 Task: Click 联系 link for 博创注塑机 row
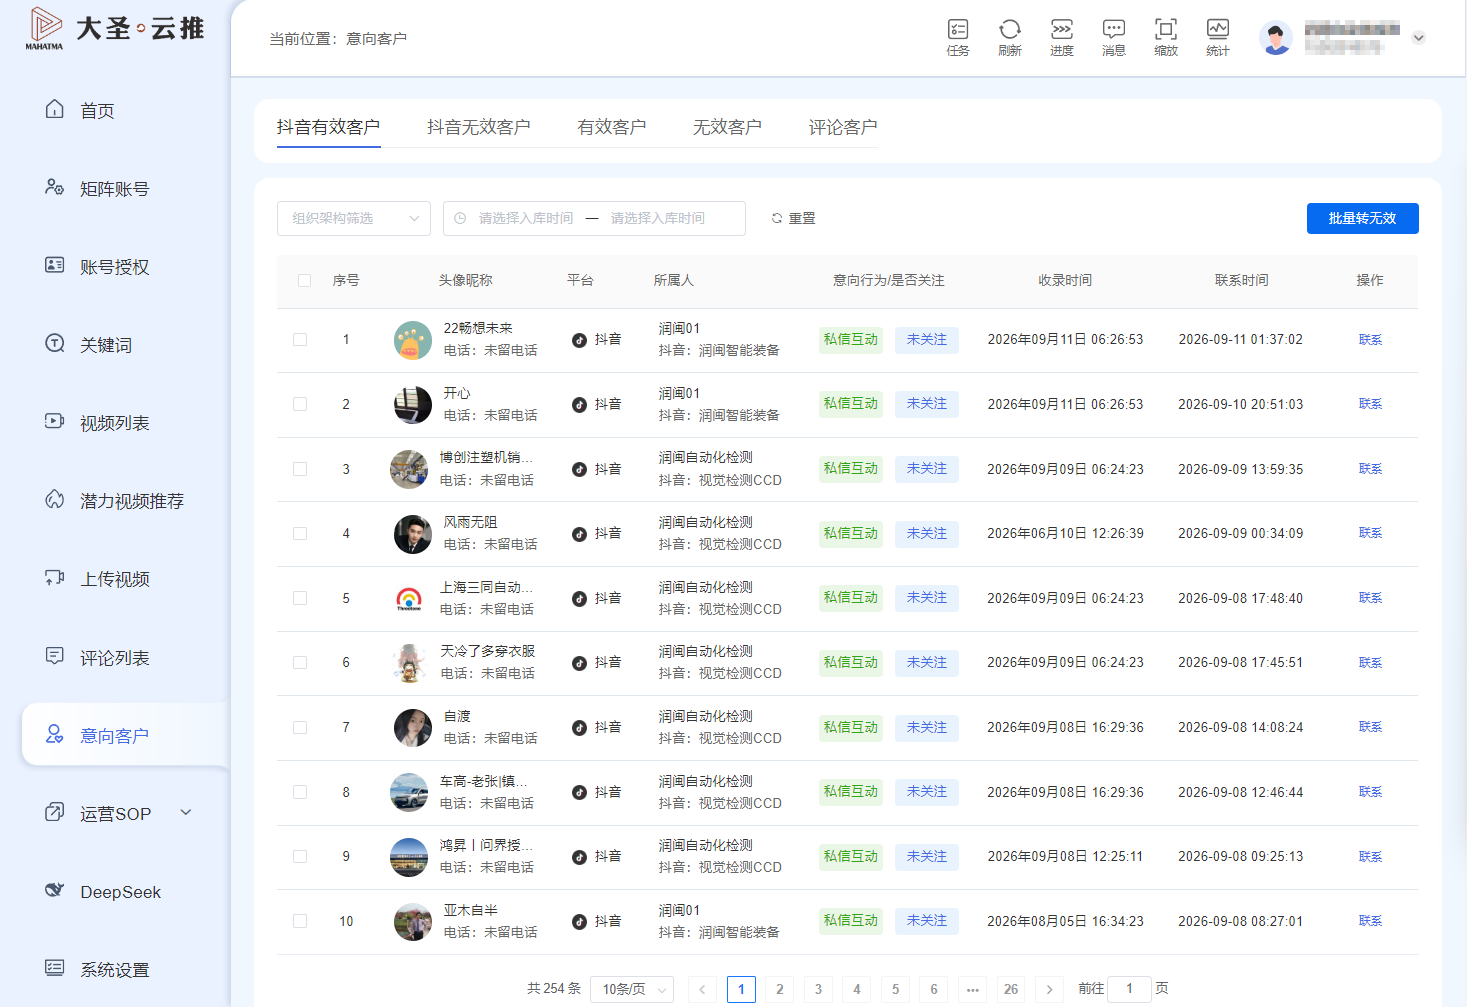[1370, 469]
